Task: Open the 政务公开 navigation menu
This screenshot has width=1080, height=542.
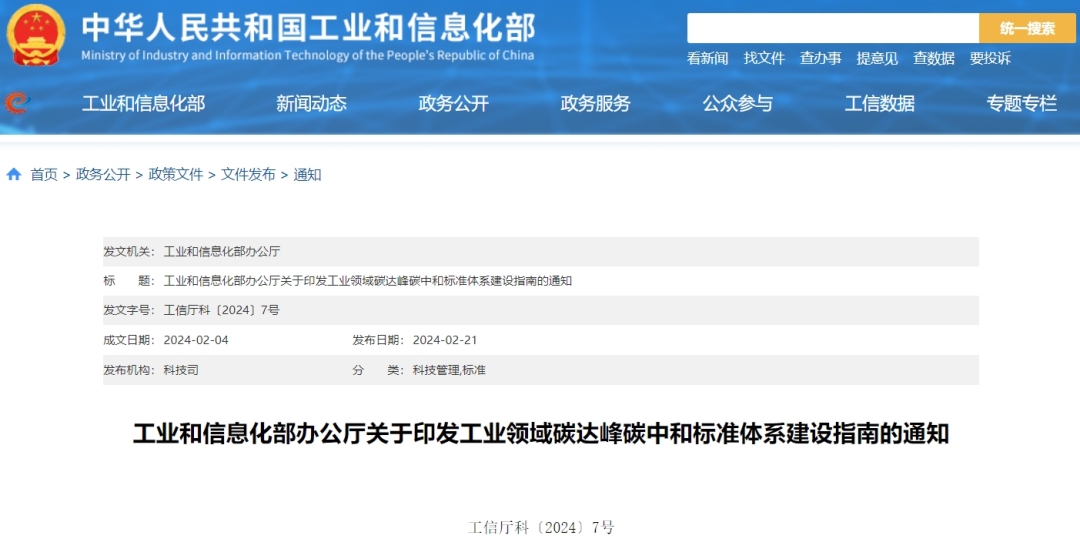Action: (x=453, y=103)
